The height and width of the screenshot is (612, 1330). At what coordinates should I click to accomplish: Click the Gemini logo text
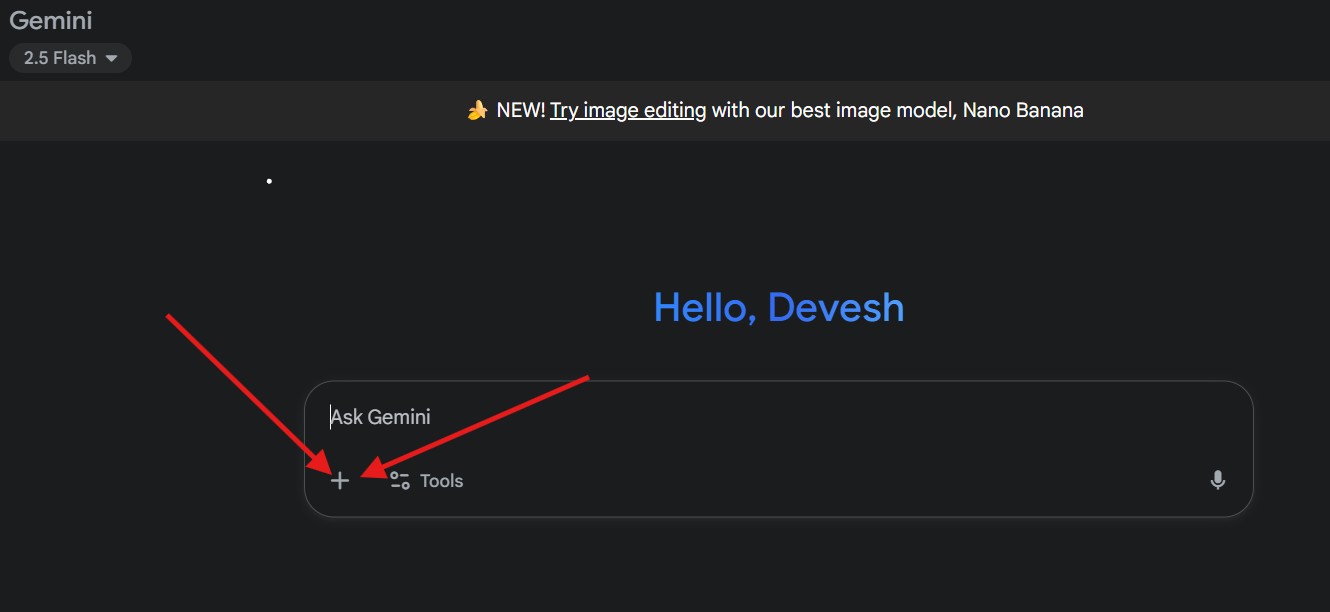pyautogui.click(x=51, y=19)
